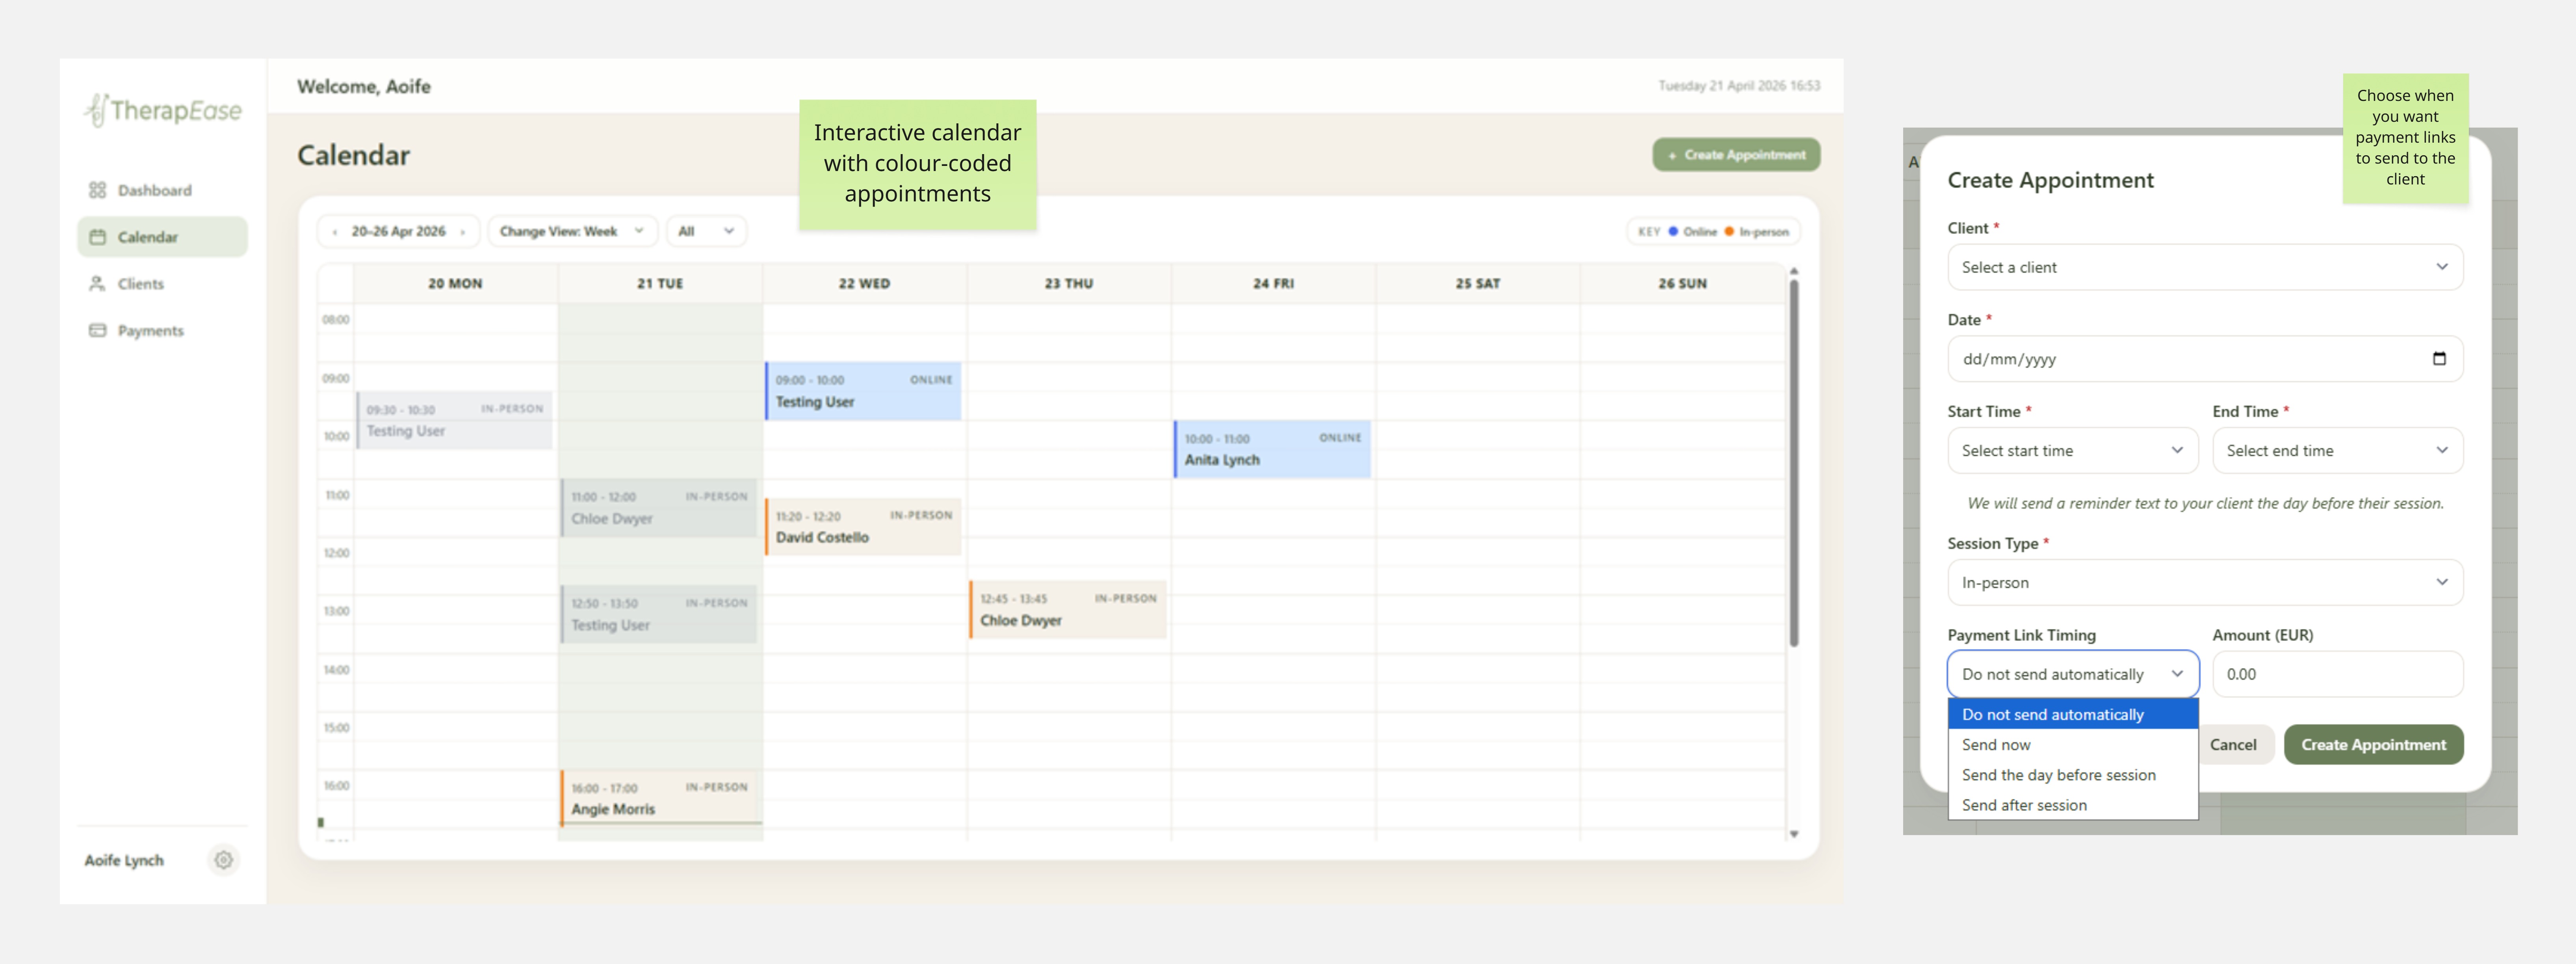
Task: Open the Select a client dropdown
Action: point(2205,267)
